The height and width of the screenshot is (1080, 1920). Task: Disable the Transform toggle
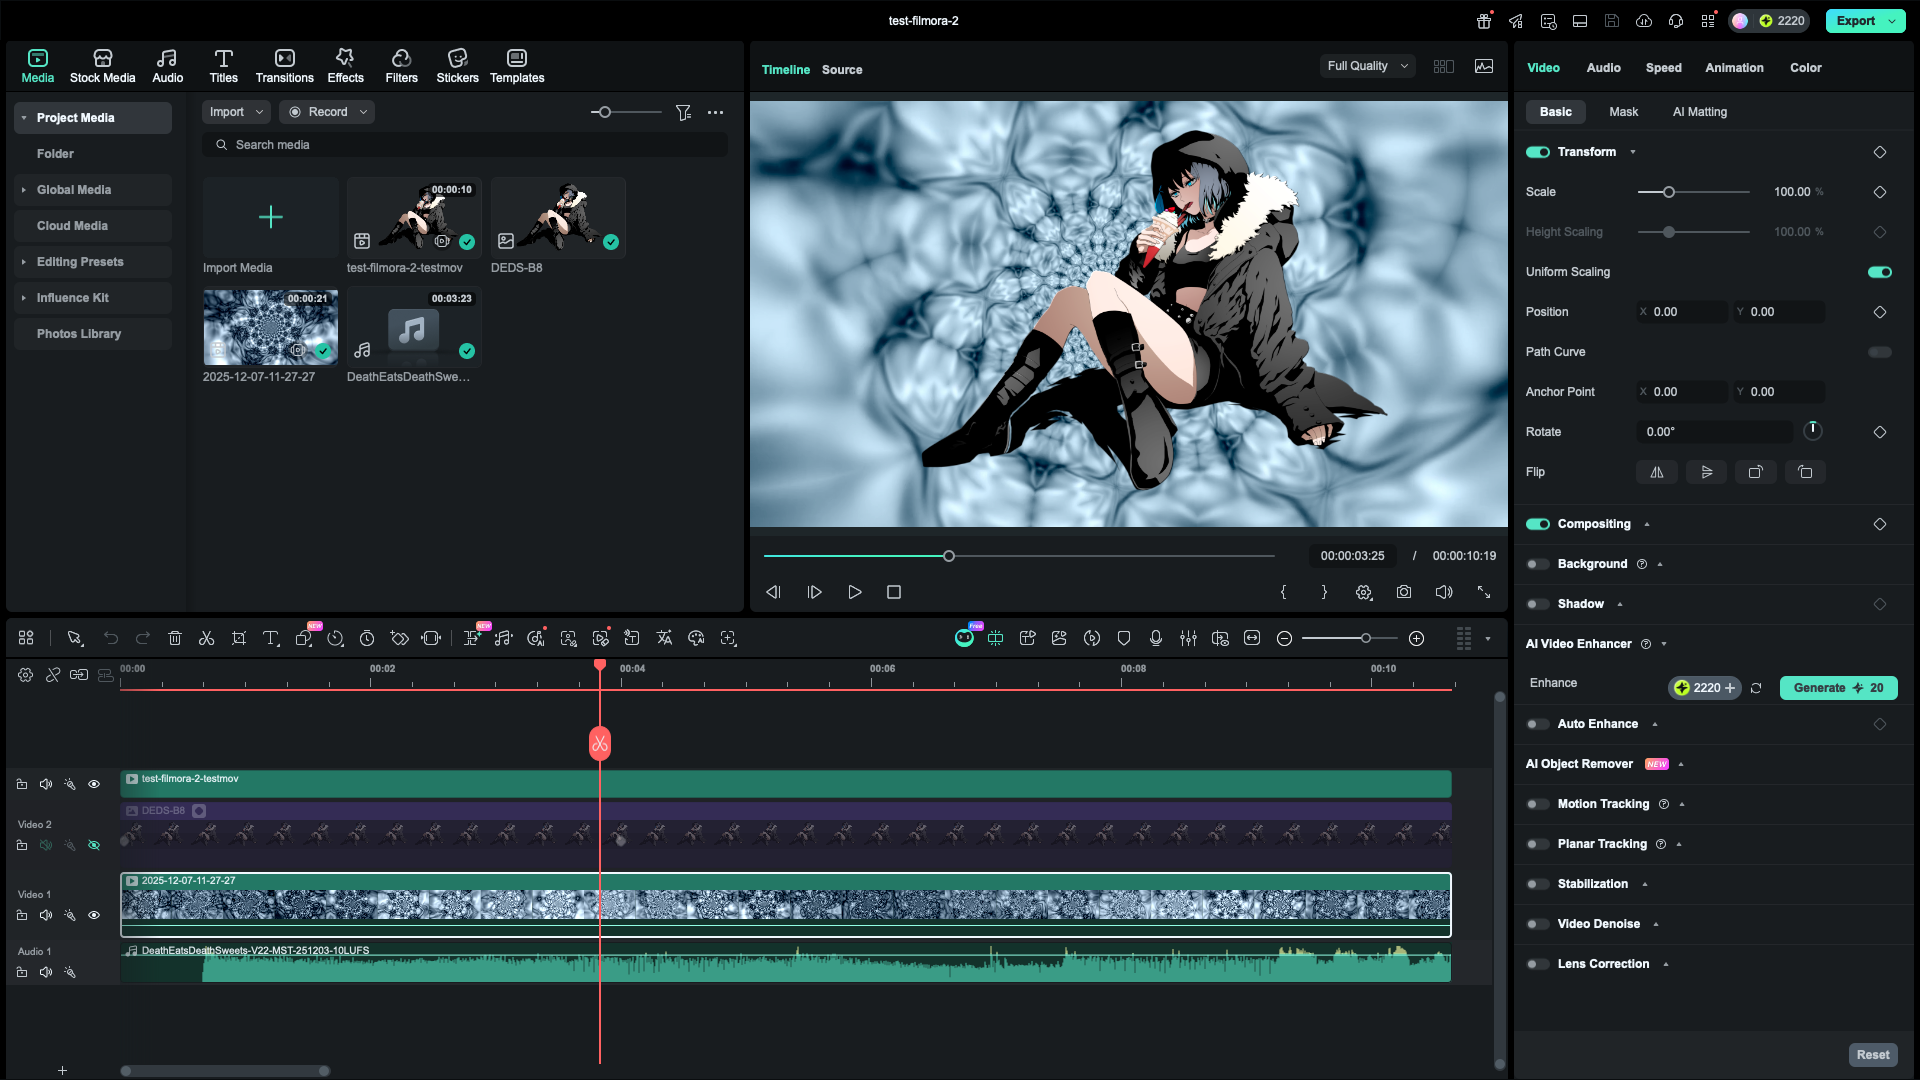1537,152
